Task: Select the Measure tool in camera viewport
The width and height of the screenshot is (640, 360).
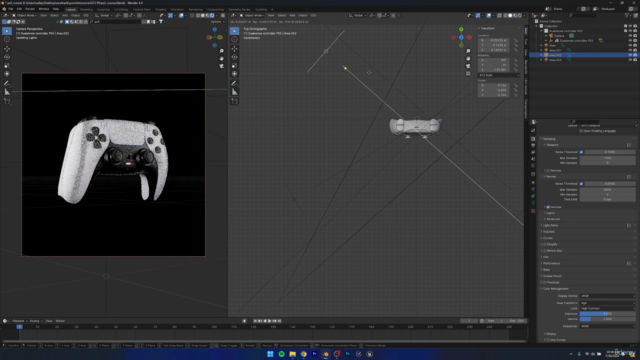Action: click(x=7, y=92)
